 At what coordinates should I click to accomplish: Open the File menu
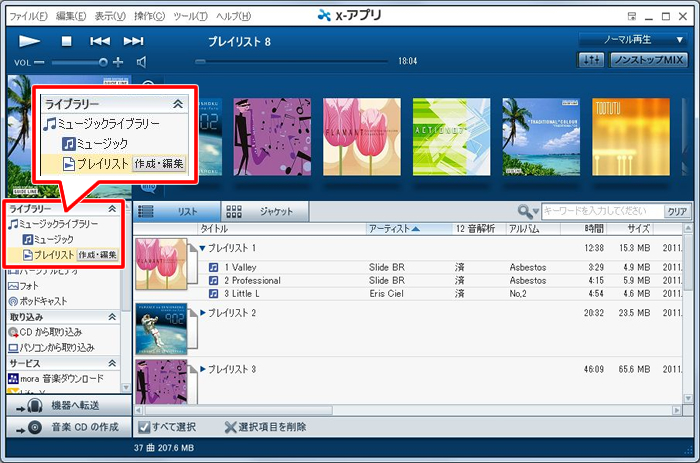point(28,17)
